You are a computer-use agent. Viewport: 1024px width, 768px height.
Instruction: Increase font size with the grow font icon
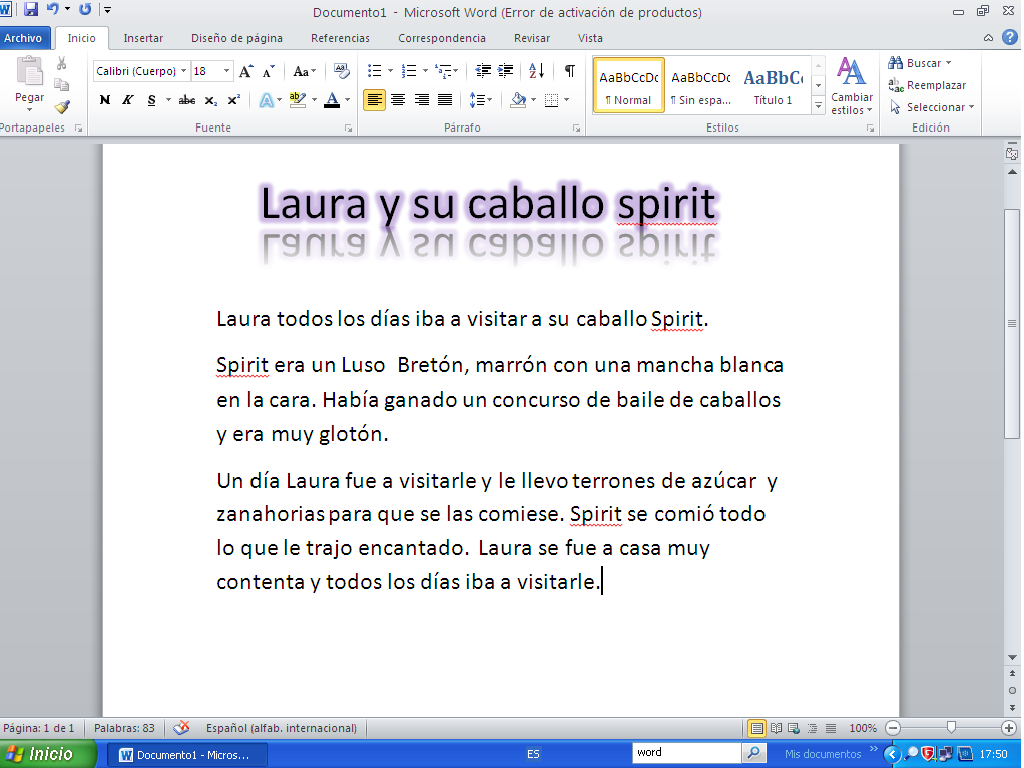pos(246,72)
